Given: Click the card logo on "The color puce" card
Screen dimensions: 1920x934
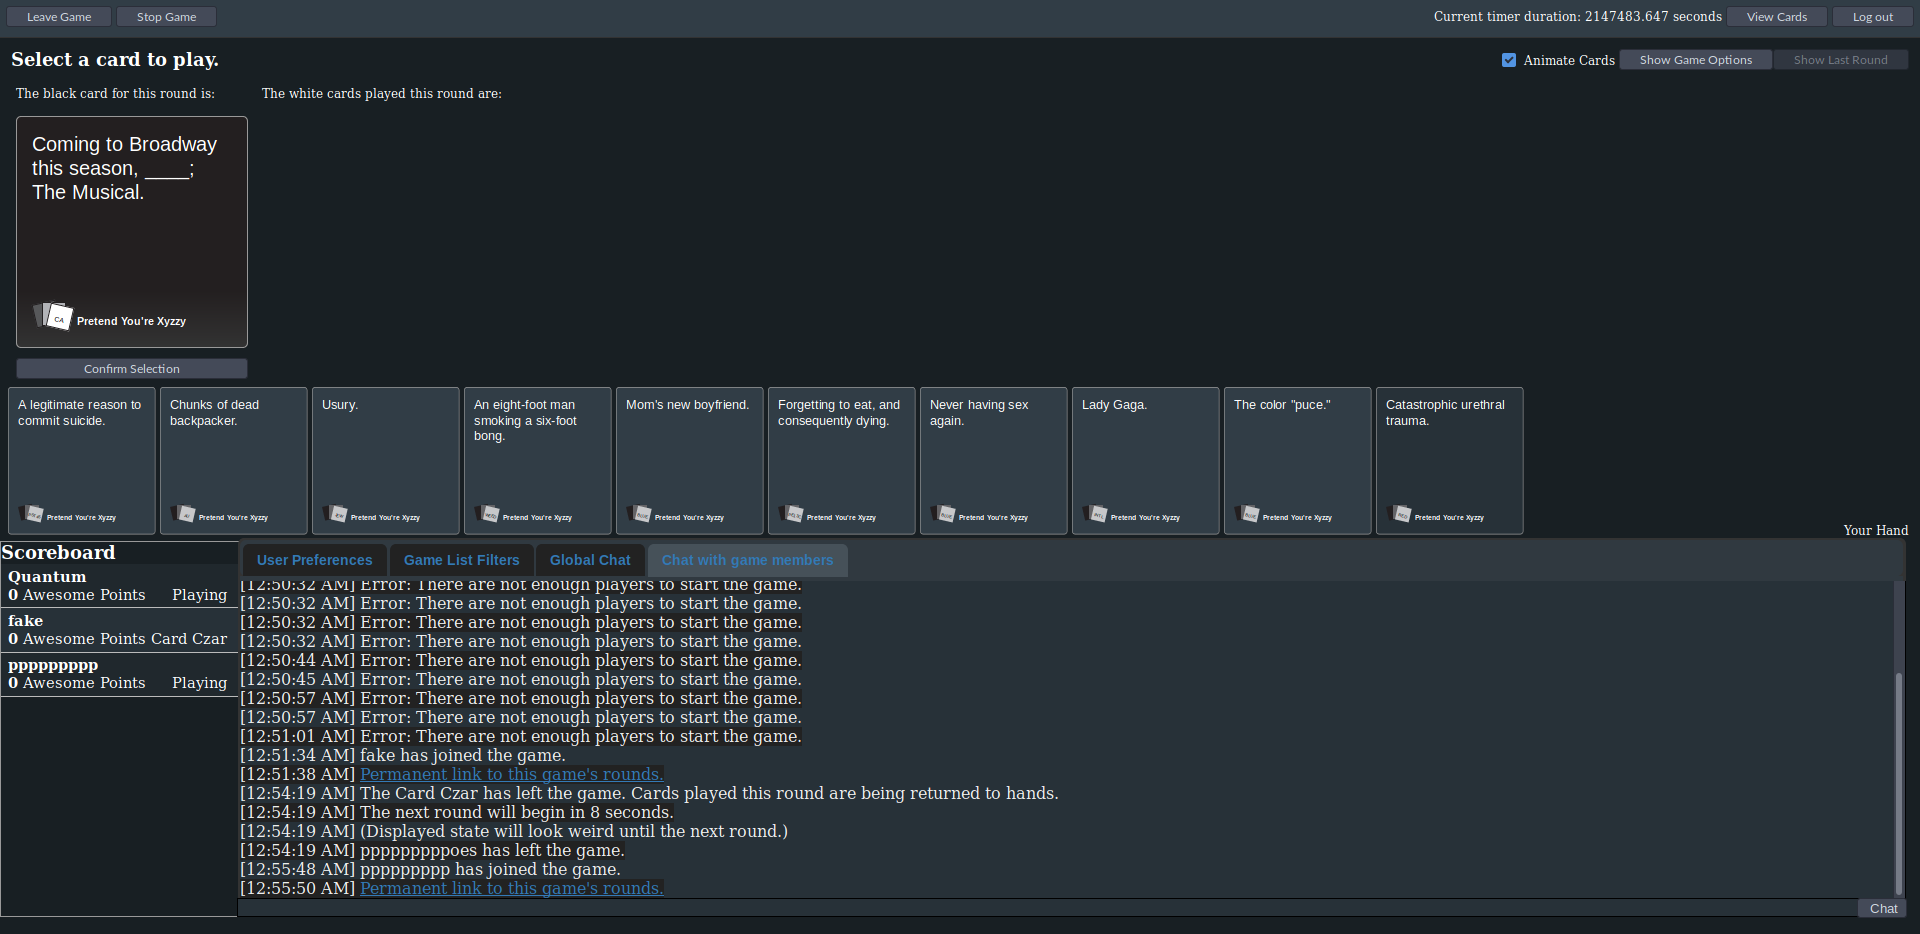Looking at the screenshot, I should click(x=1250, y=516).
